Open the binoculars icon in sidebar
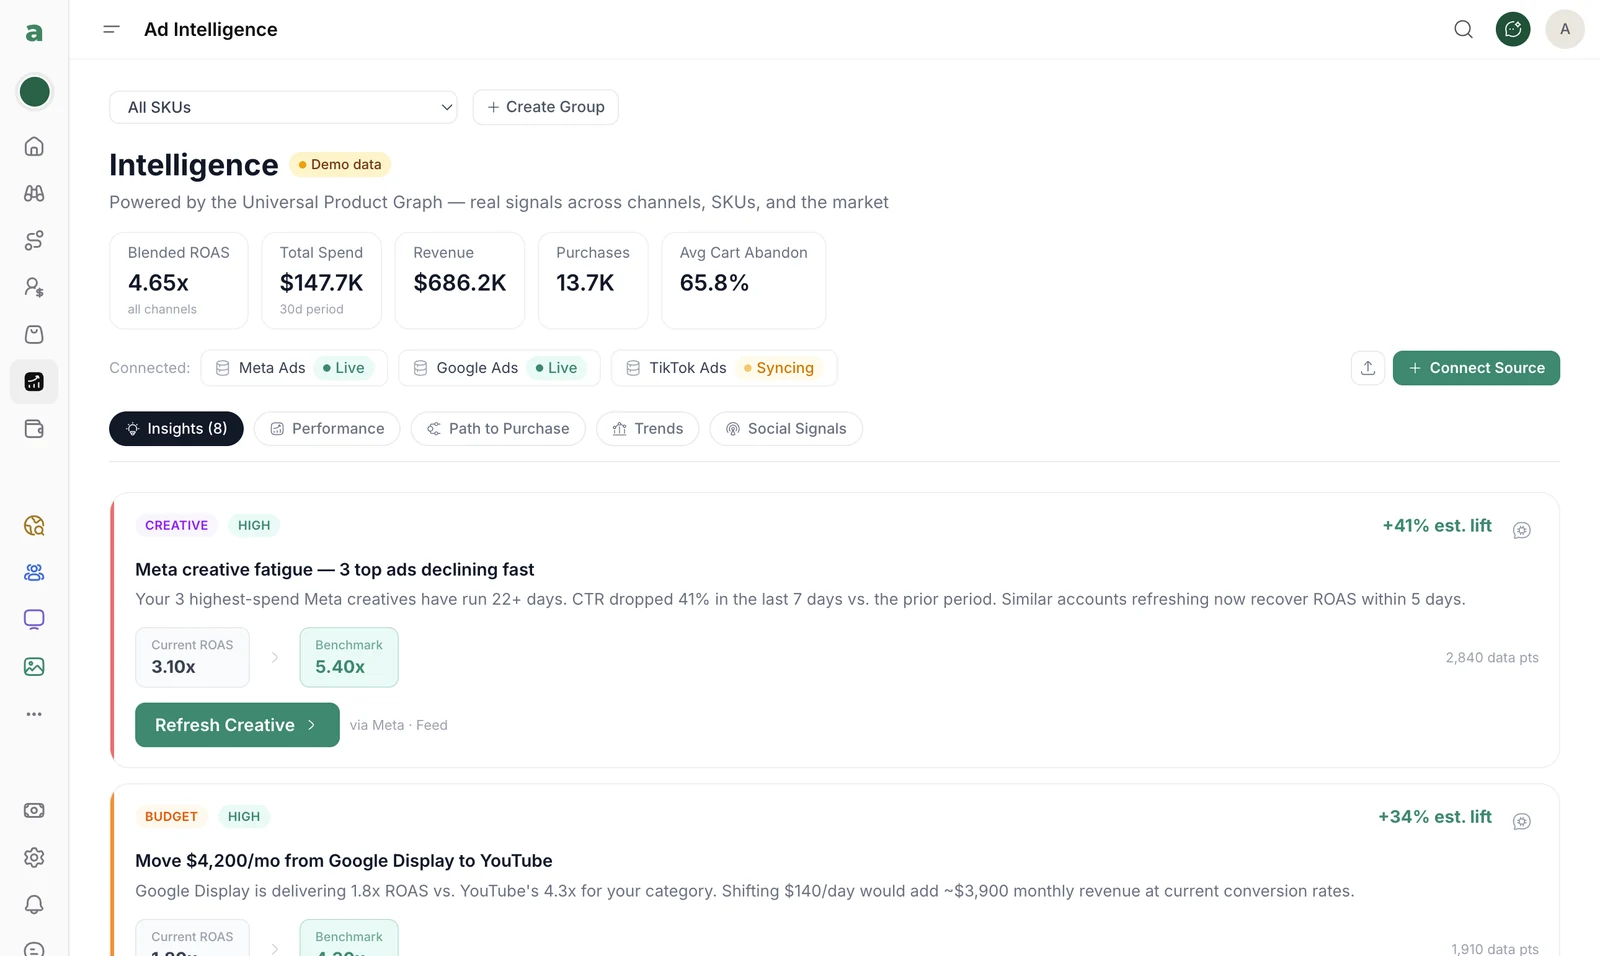1600x956 pixels. (34, 193)
